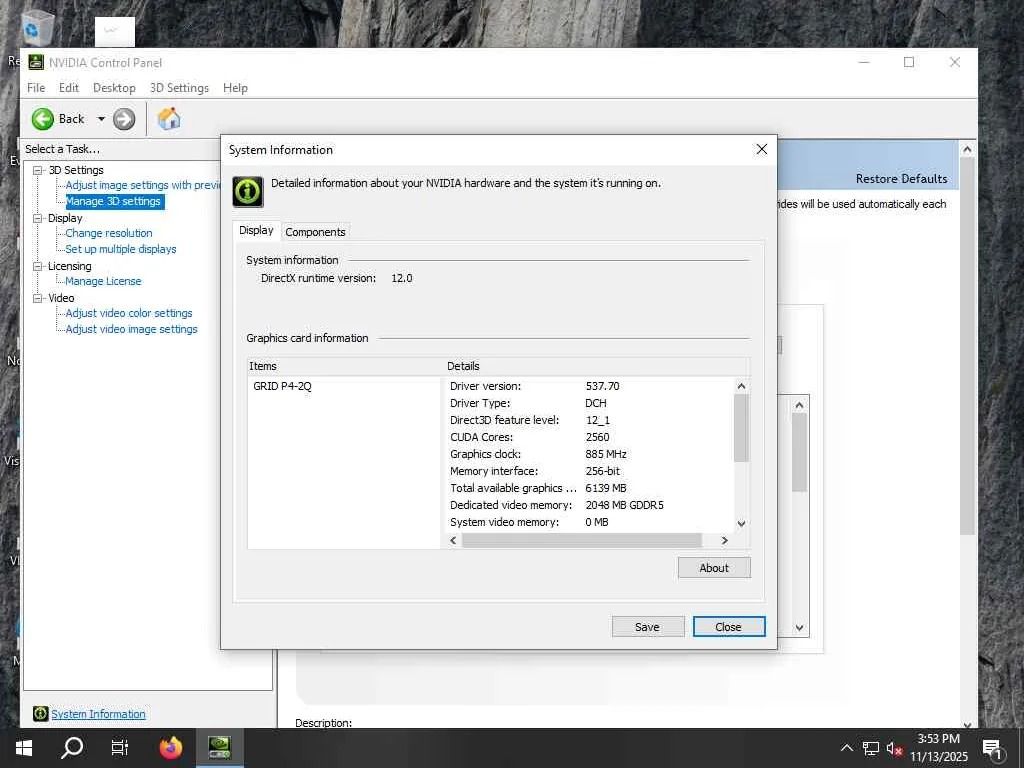Click the details list scroll down arrow
The width and height of the screenshot is (1024, 768).
pyautogui.click(x=741, y=523)
